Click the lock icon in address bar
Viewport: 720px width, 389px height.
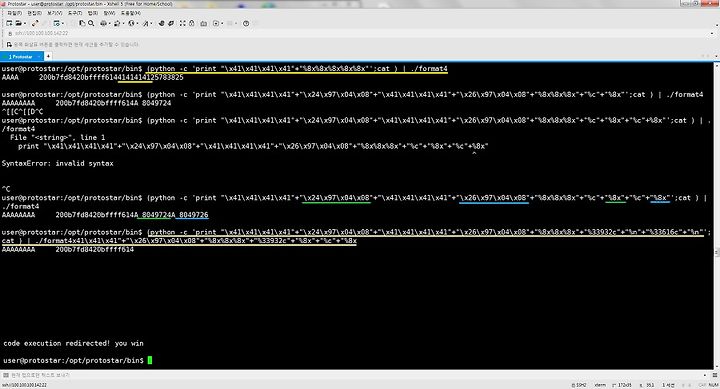10,34
